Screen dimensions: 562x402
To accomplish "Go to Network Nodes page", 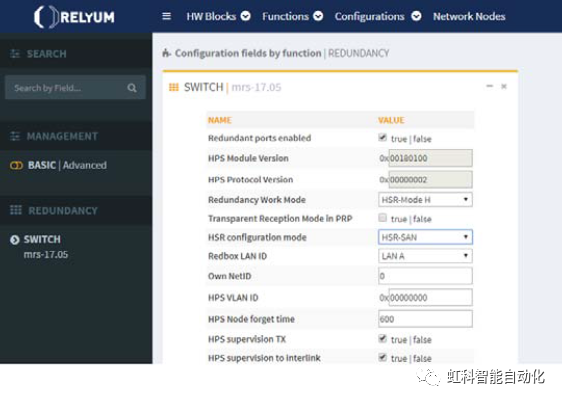I will (469, 16).
